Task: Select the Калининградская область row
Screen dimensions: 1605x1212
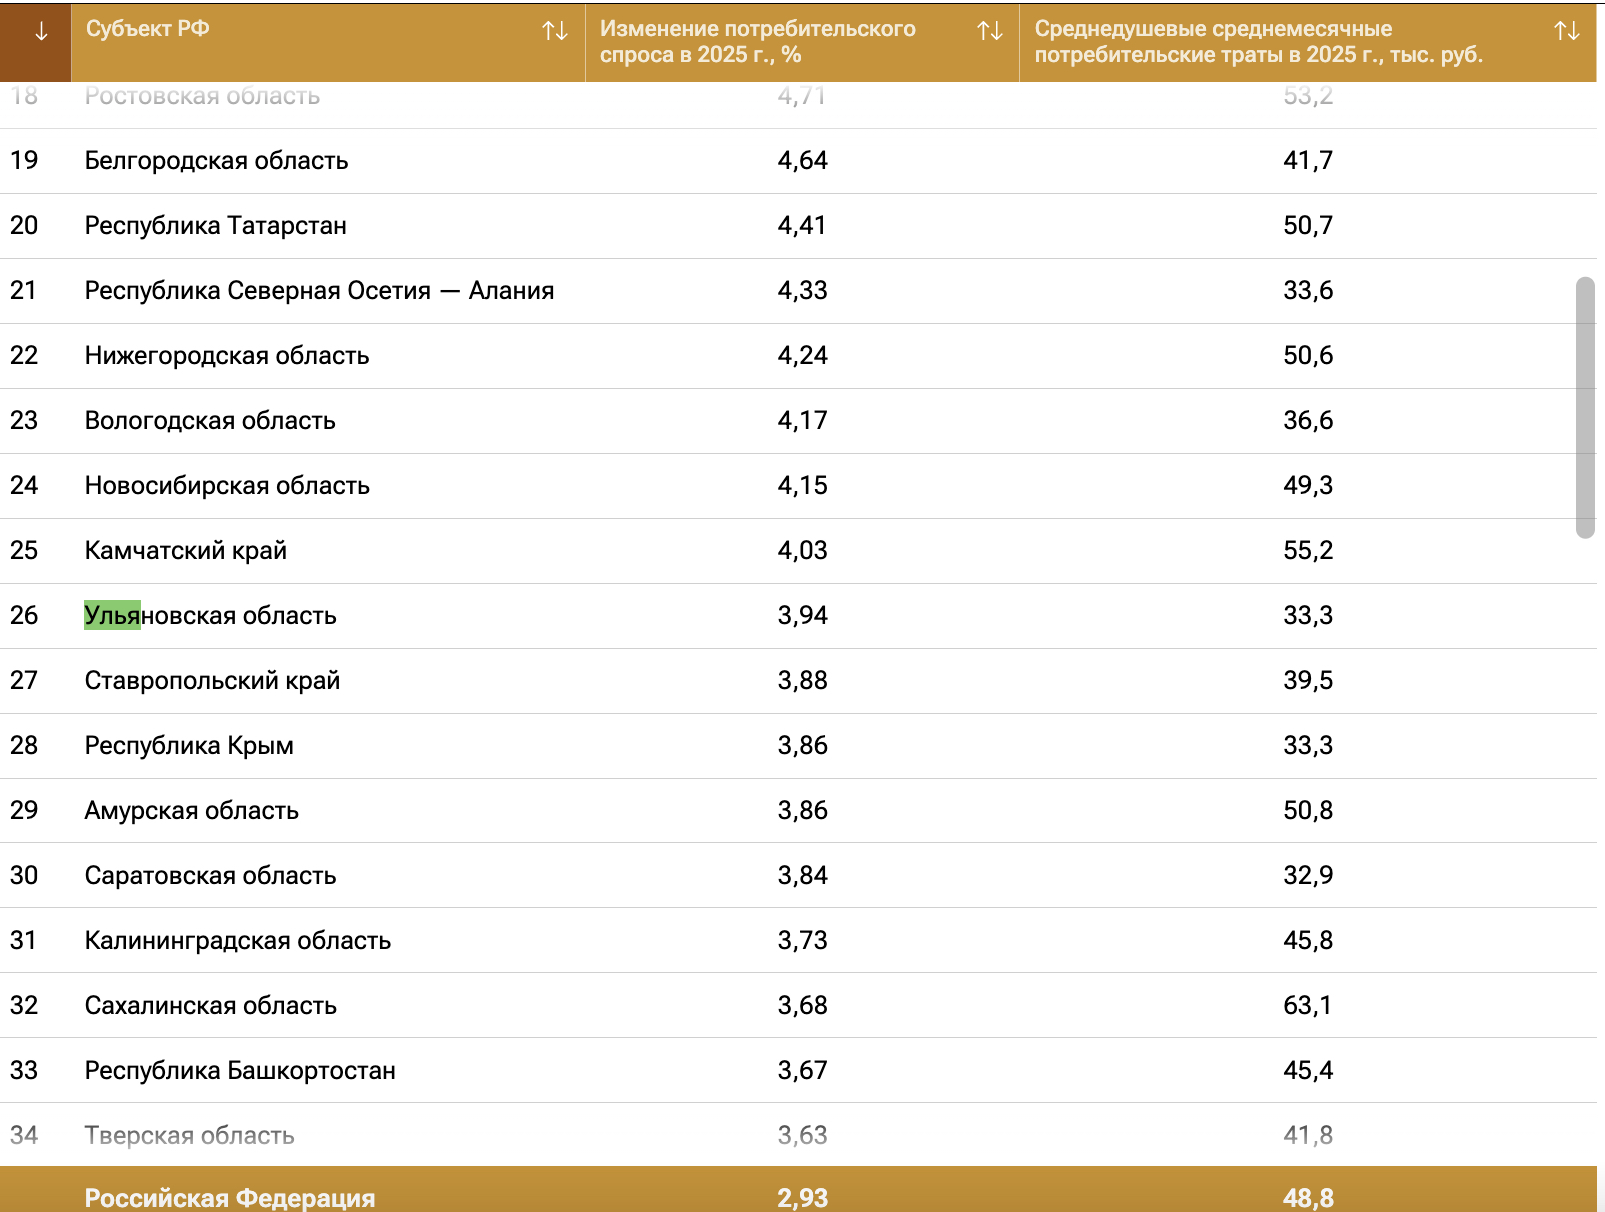Action: click(237, 941)
